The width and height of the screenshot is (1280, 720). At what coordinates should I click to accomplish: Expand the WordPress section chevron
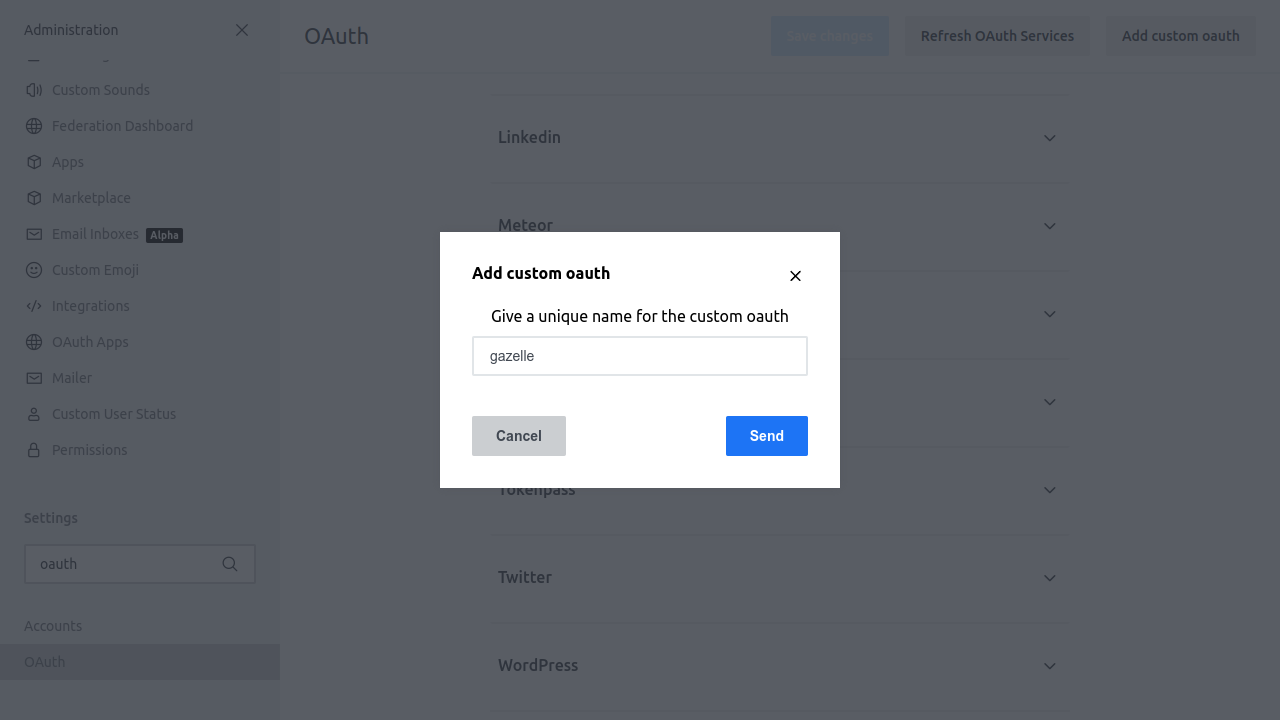tap(1050, 666)
